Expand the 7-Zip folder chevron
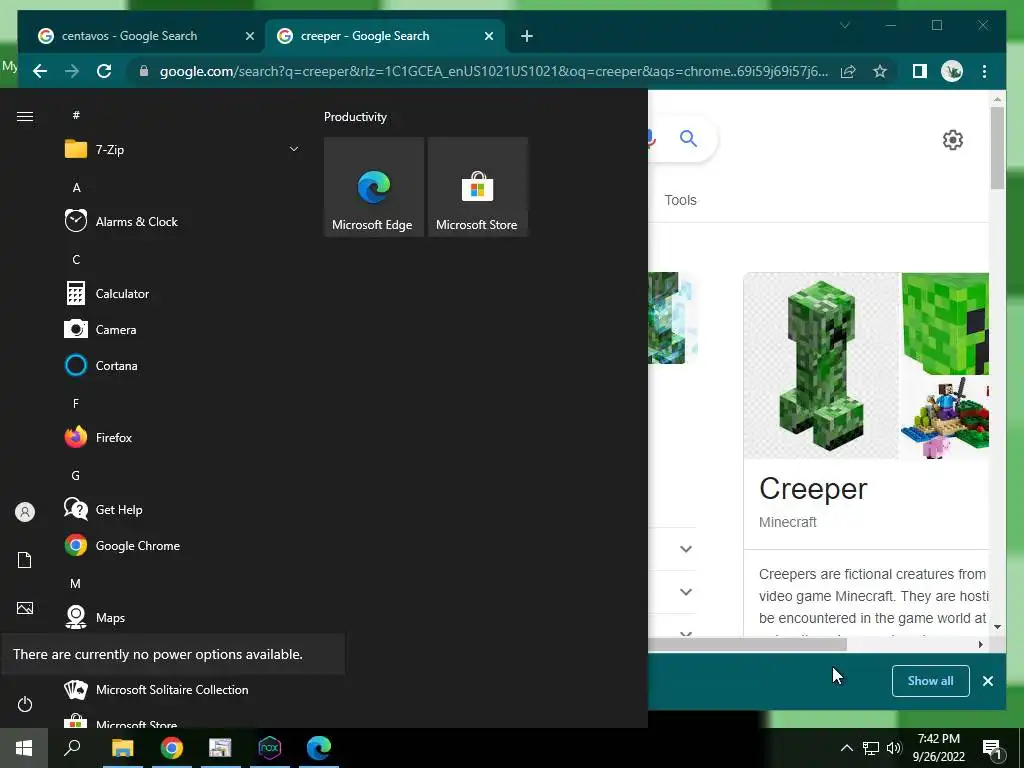Viewport: 1024px width, 768px height. tap(294, 150)
